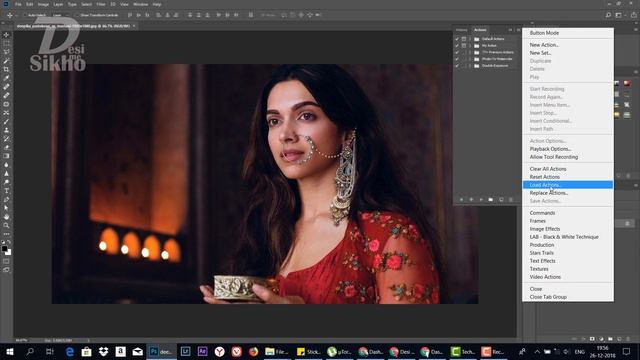The image size is (640, 360).
Task: Select the Horizontal Type tool
Action: (x=6, y=191)
